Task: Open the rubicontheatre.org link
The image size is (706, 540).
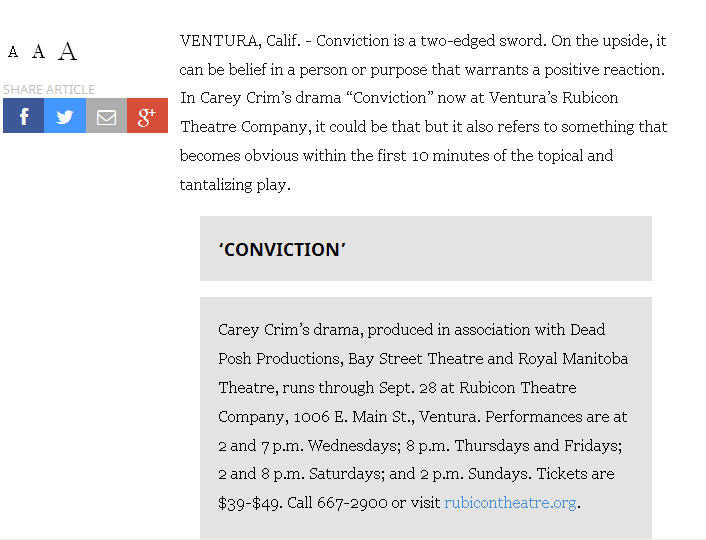Action: (510, 502)
